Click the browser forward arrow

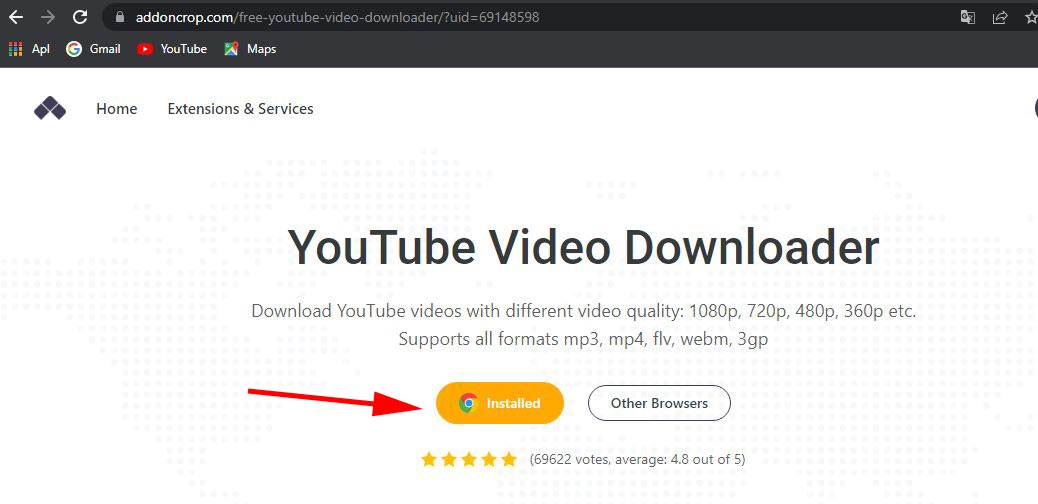48,17
